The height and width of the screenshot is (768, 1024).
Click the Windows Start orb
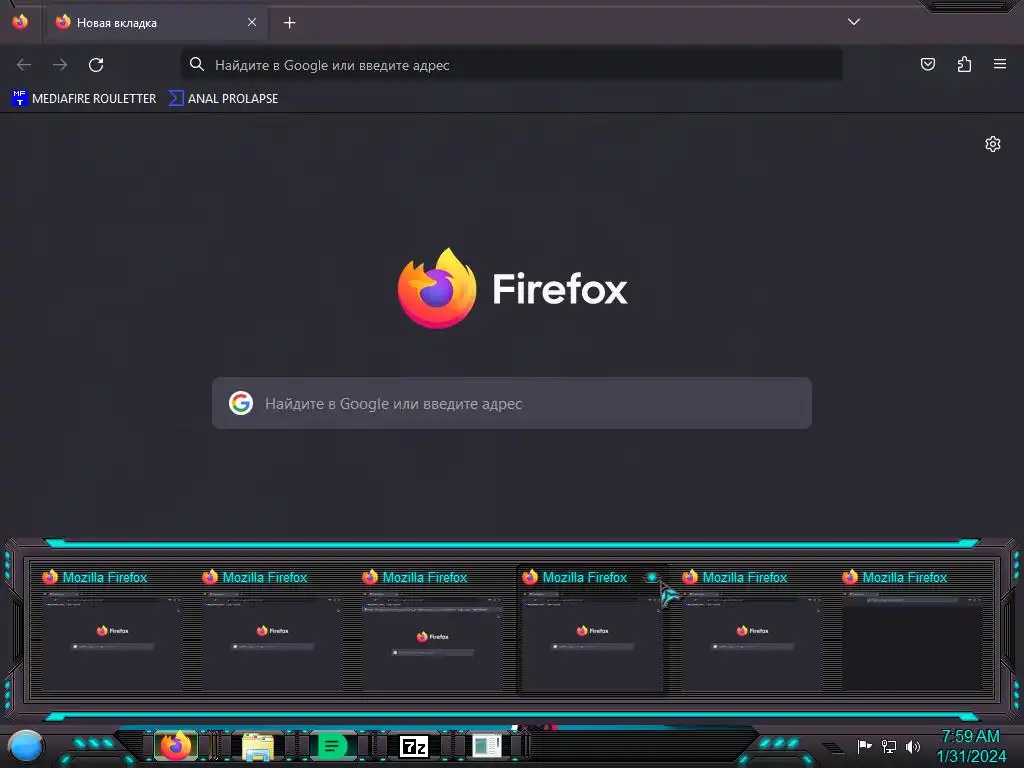tap(26, 746)
